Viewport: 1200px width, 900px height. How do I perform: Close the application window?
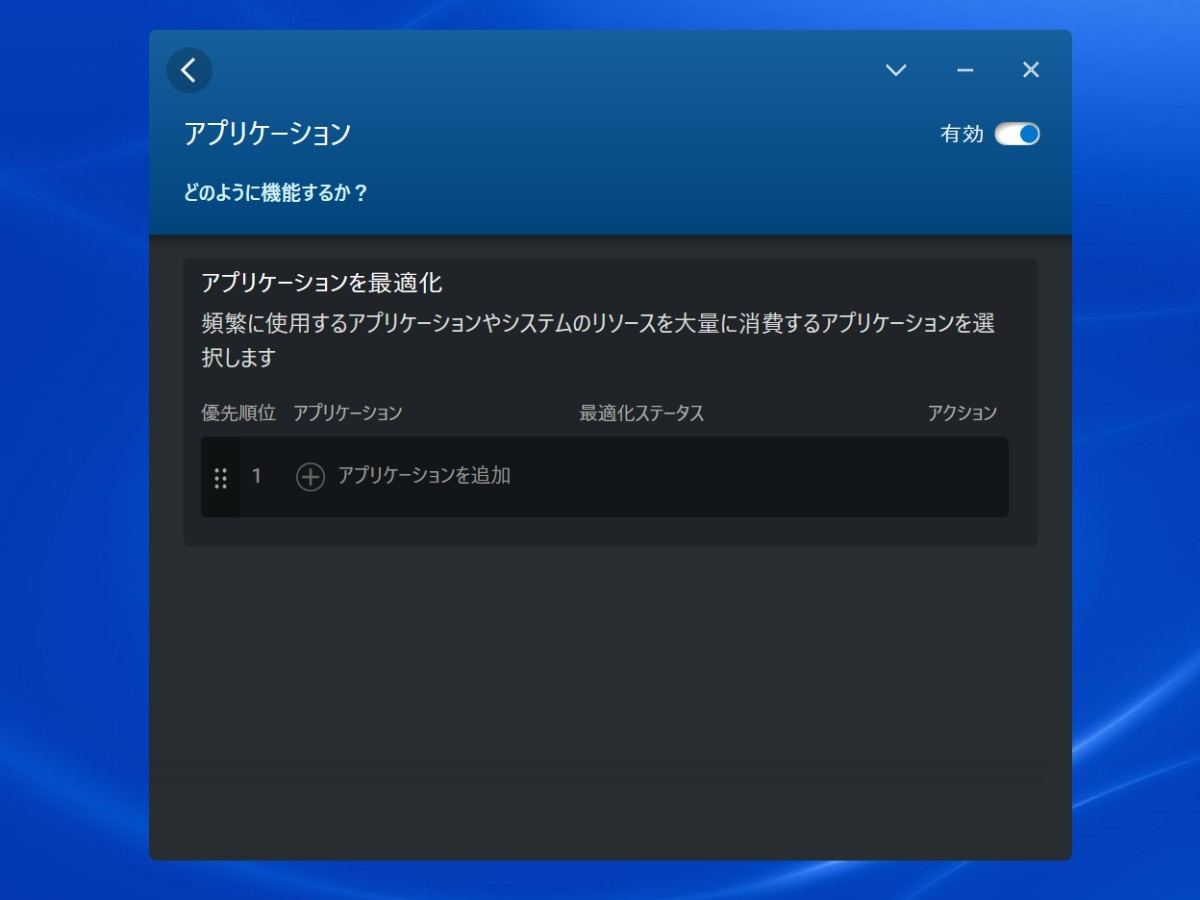tap(1031, 70)
